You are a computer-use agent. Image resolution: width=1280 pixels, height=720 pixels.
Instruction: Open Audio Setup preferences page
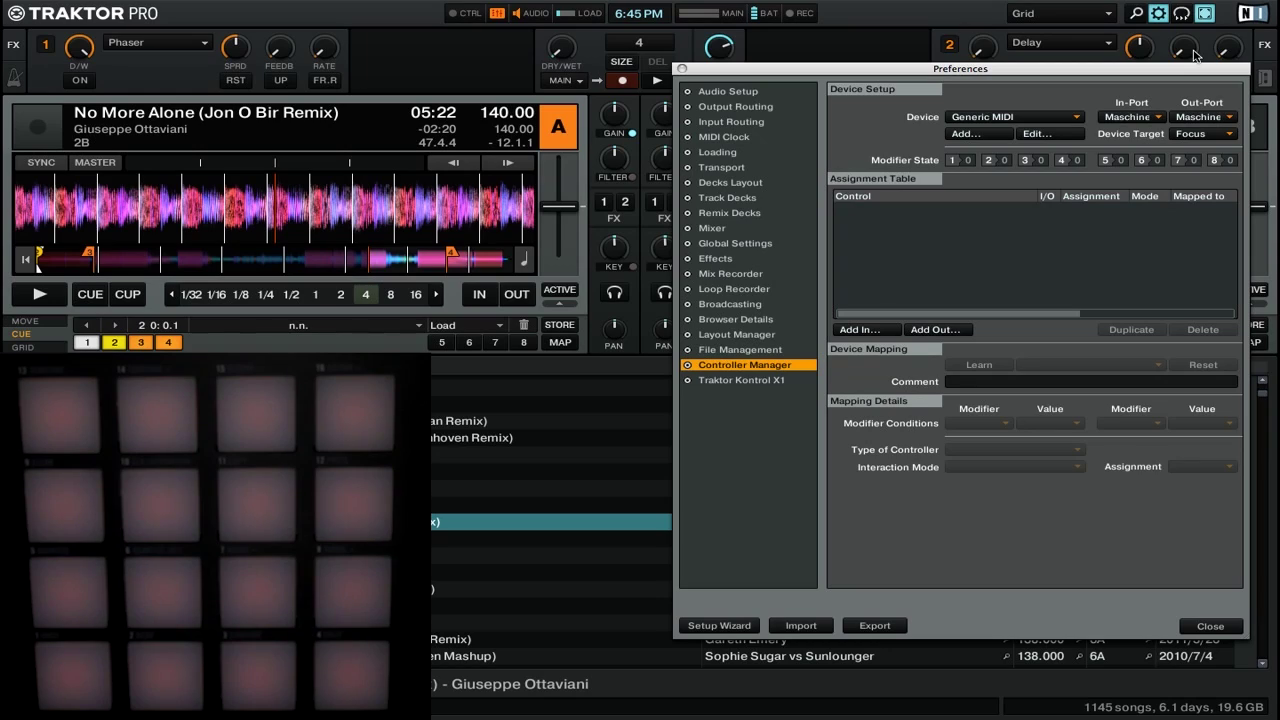728,91
